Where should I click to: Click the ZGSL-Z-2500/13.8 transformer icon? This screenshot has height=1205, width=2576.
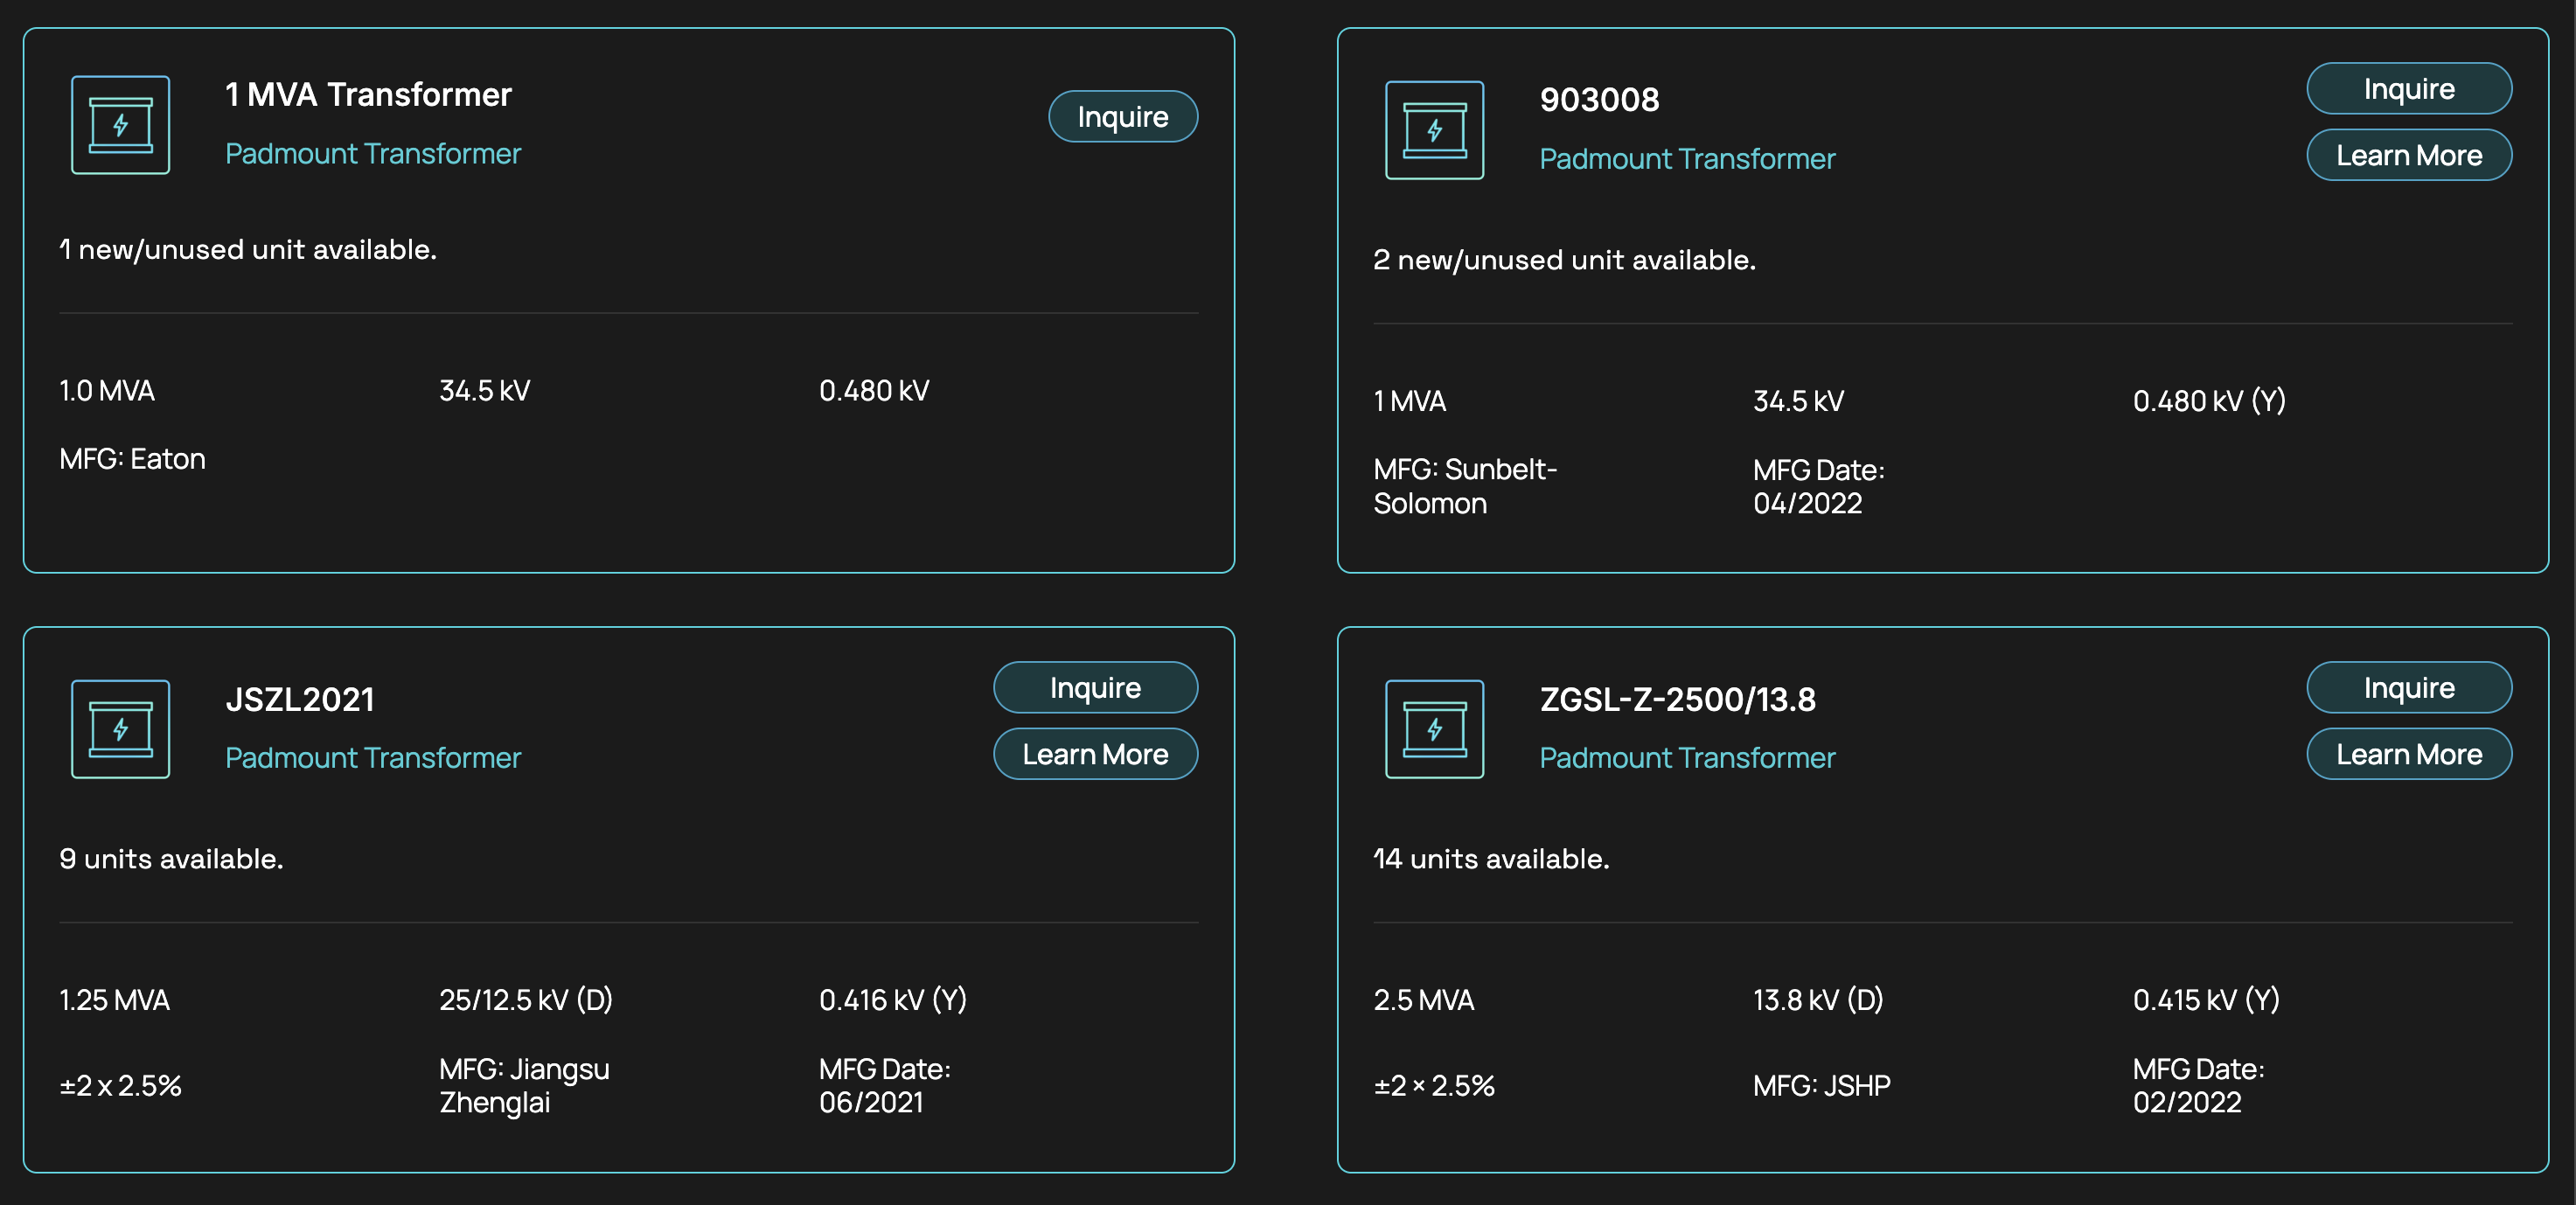1434,729
